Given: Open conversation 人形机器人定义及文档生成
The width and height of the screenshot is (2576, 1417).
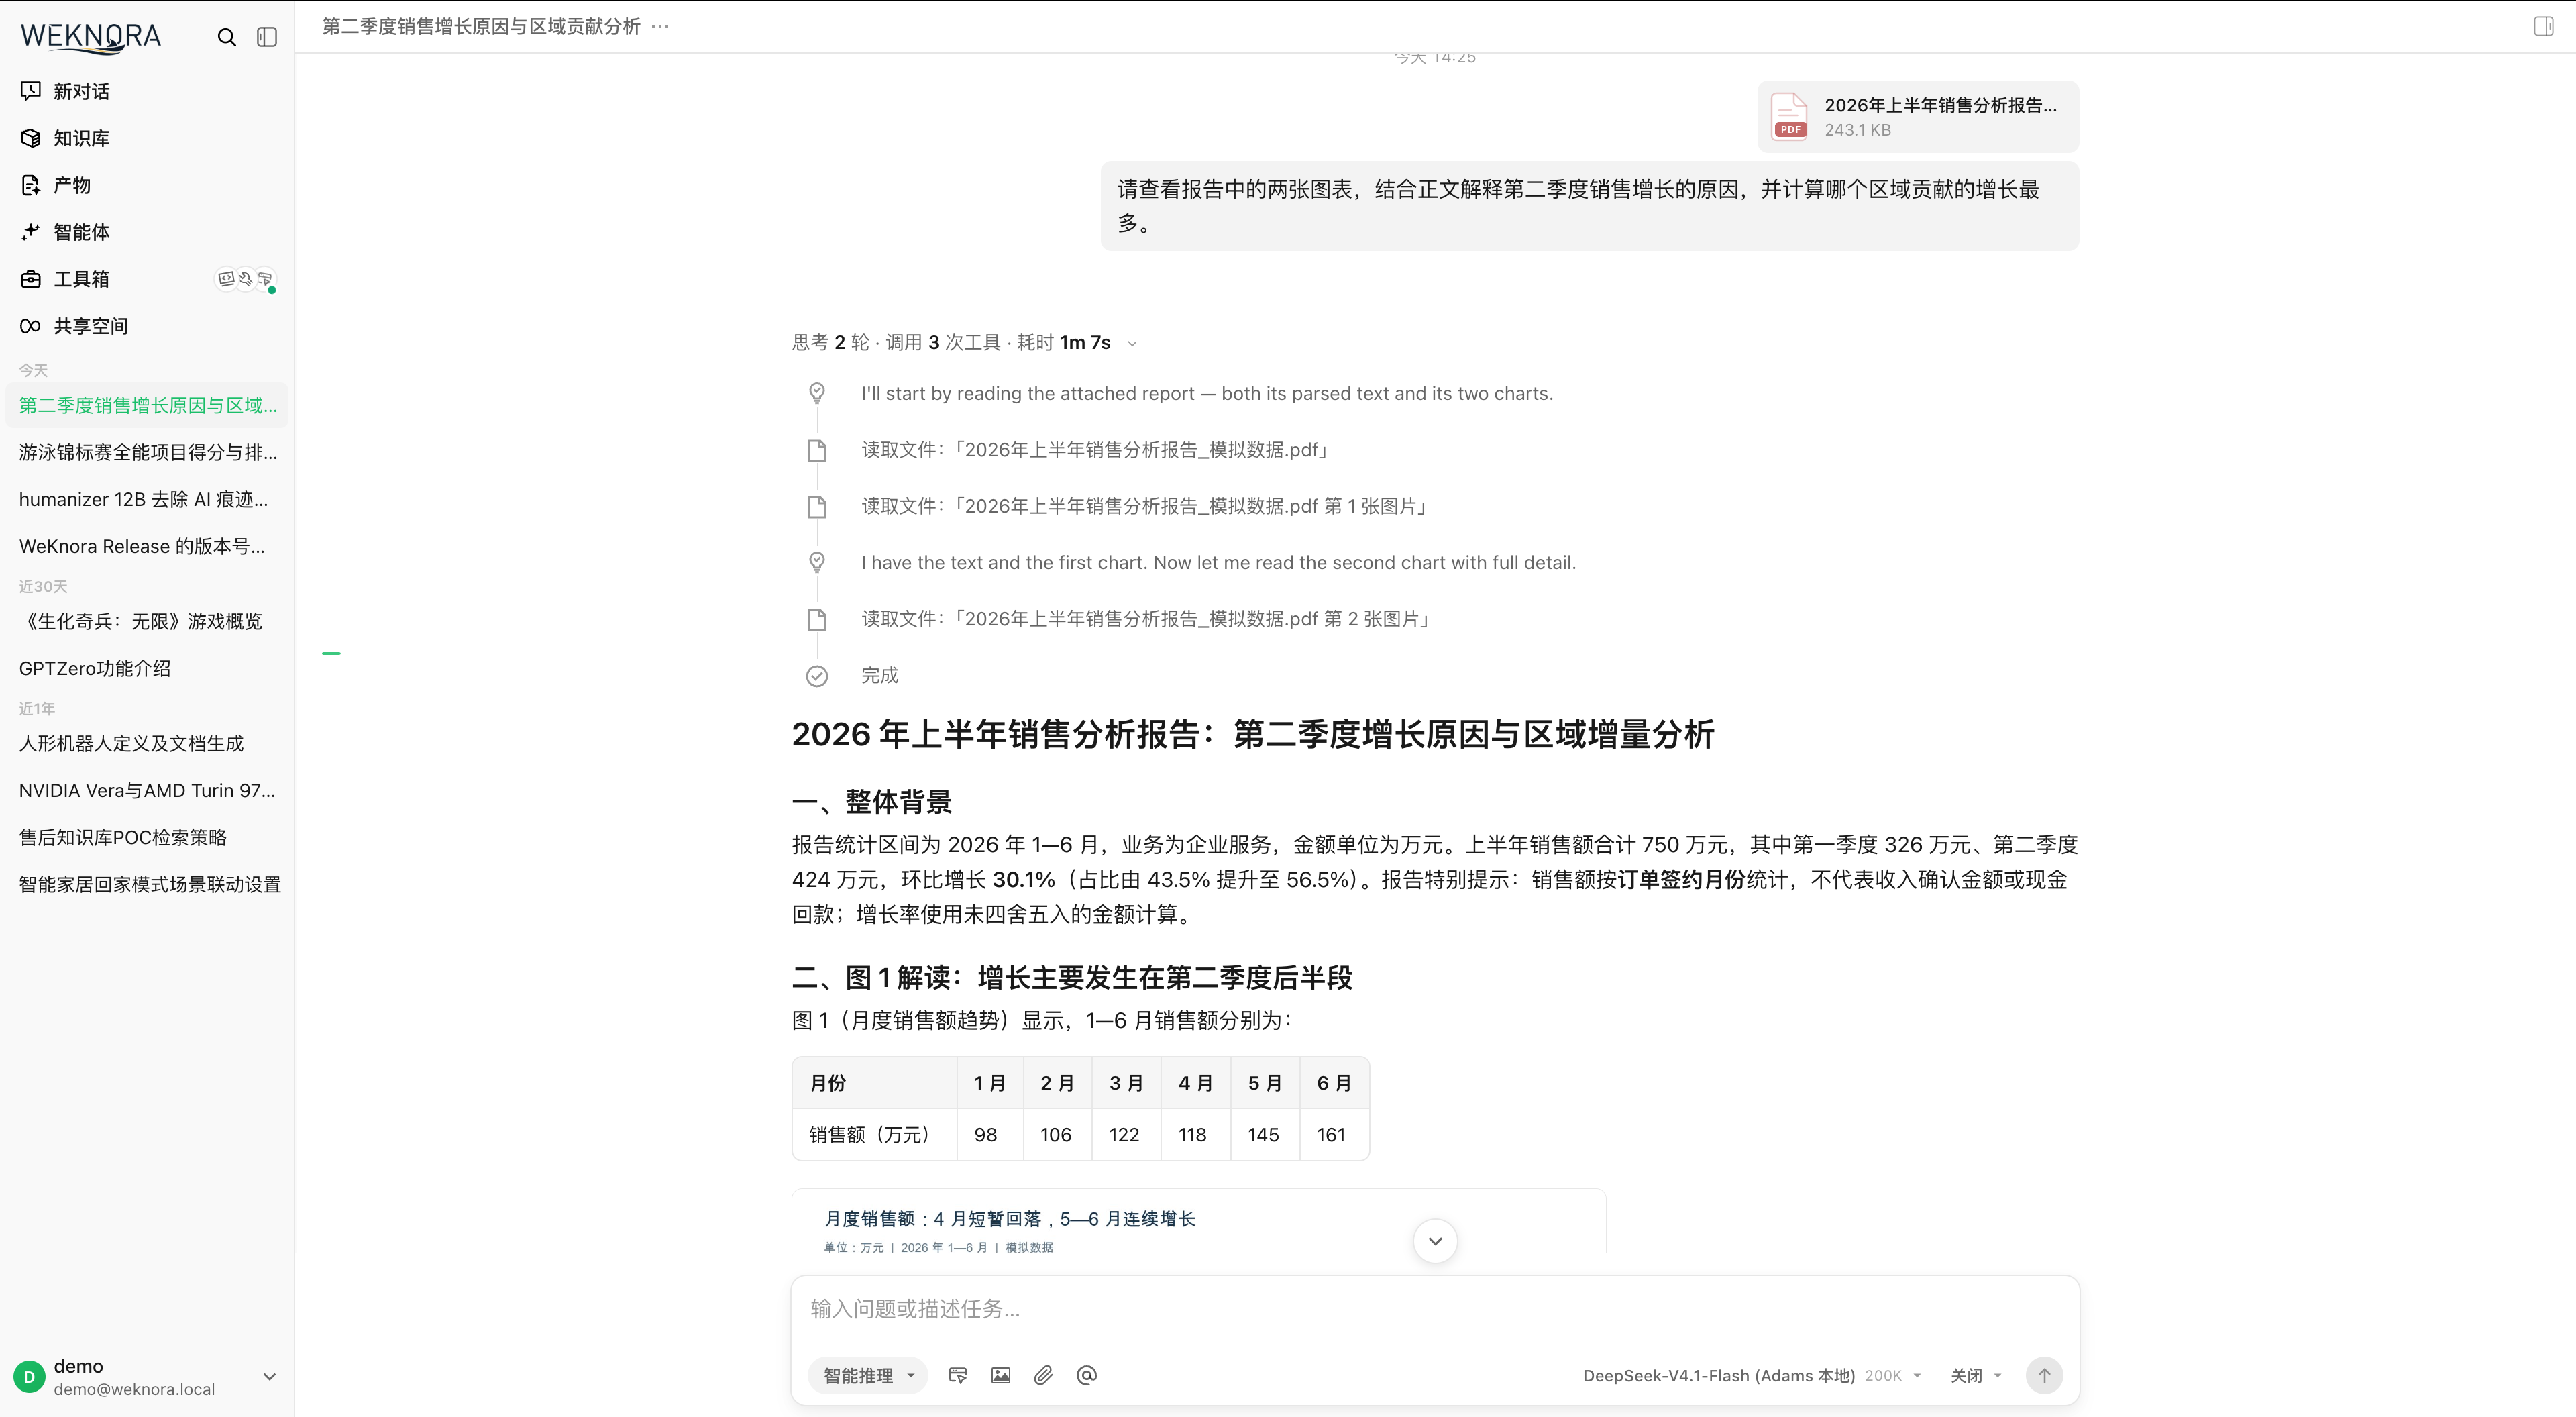Looking at the screenshot, I should pyautogui.click(x=147, y=743).
